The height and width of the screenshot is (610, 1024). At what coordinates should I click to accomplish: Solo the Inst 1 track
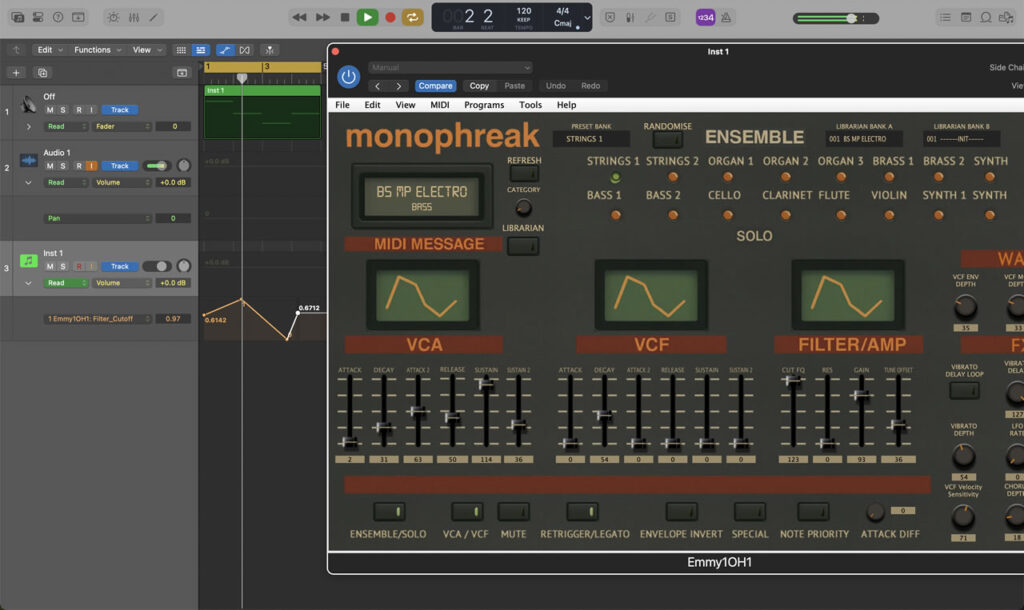(63, 267)
